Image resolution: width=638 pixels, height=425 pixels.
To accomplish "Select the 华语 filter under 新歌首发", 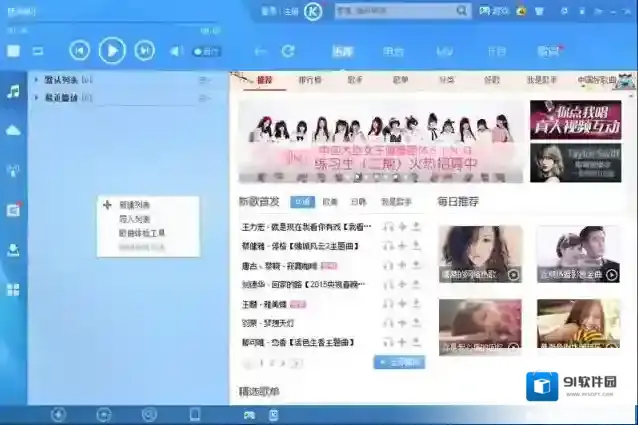I will [x=304, y=202].
